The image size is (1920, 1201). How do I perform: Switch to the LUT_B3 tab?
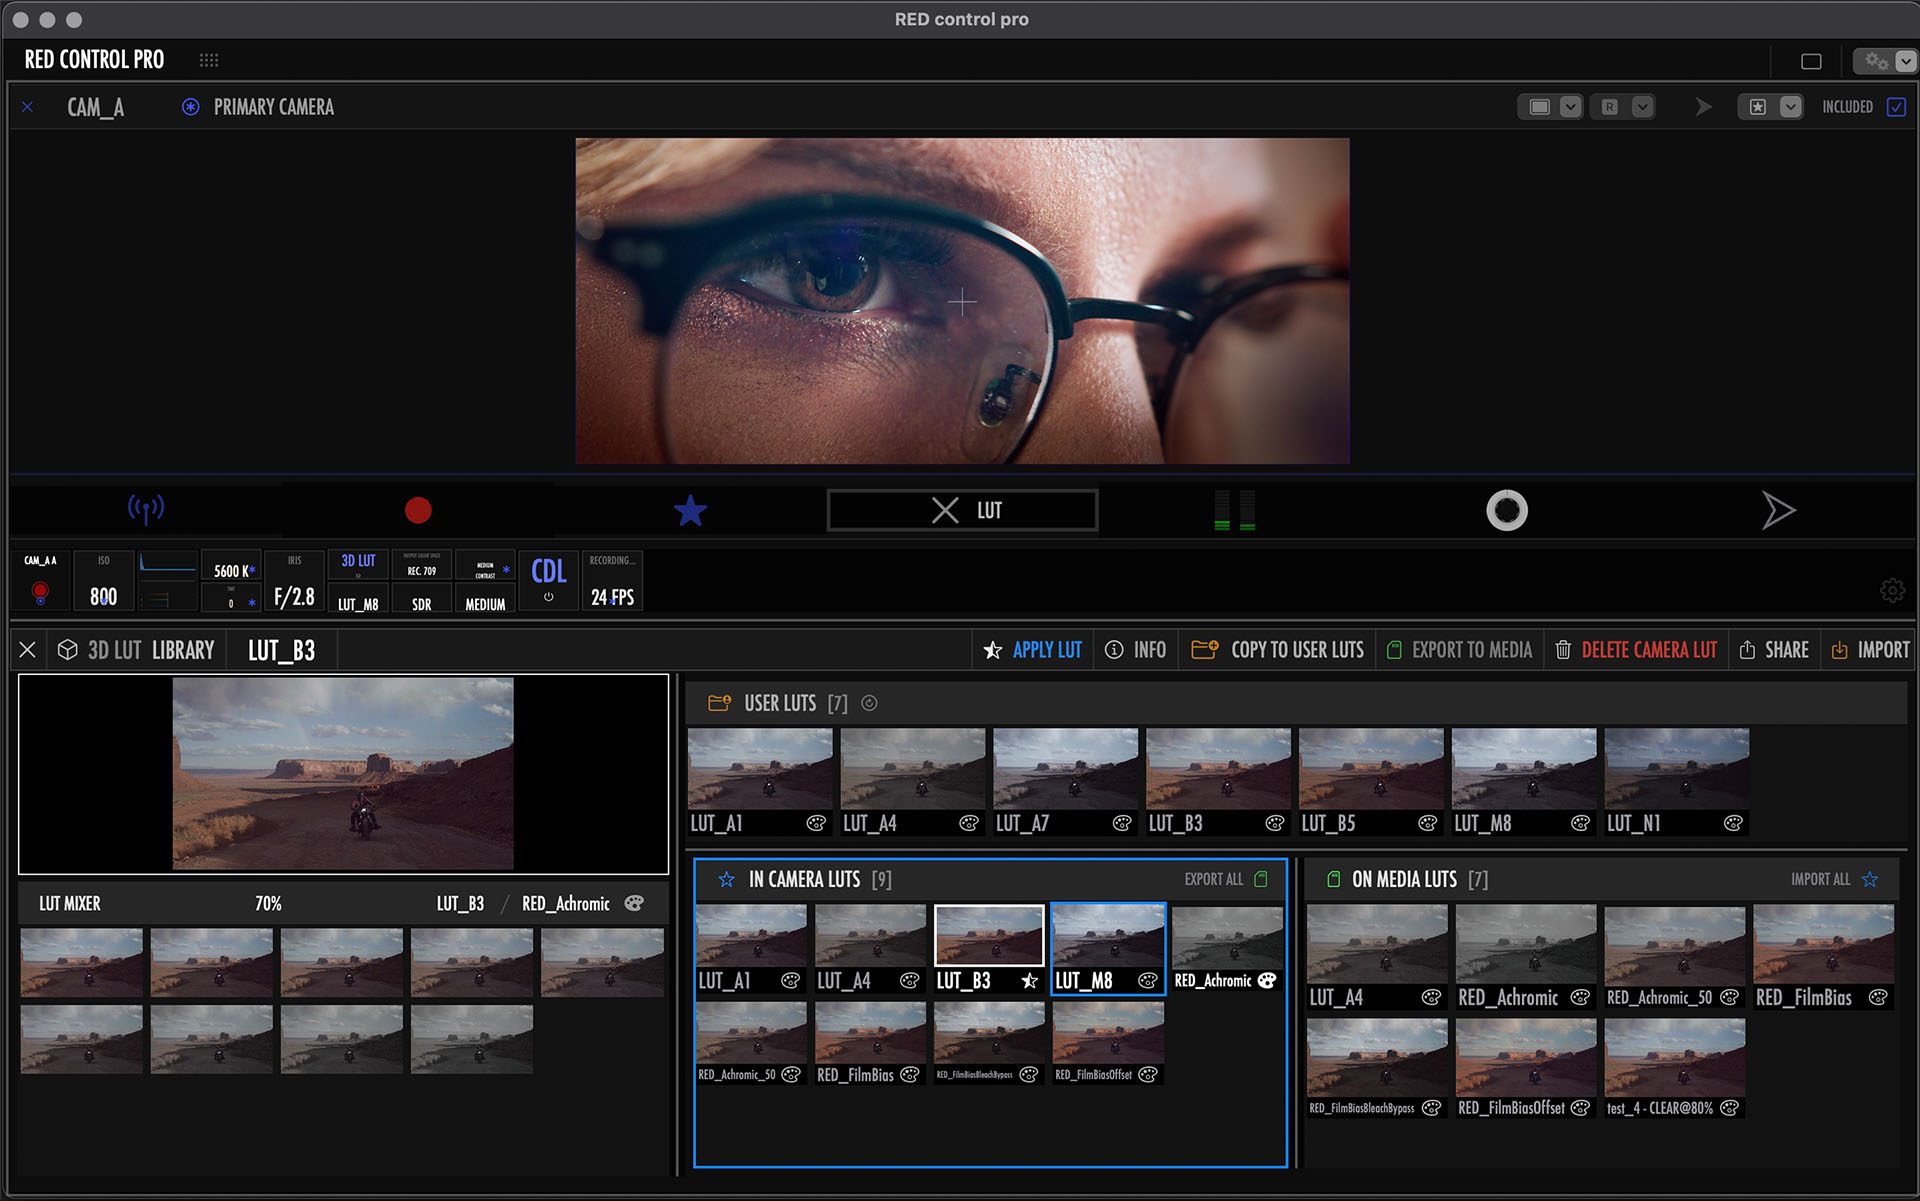(280, 650)
